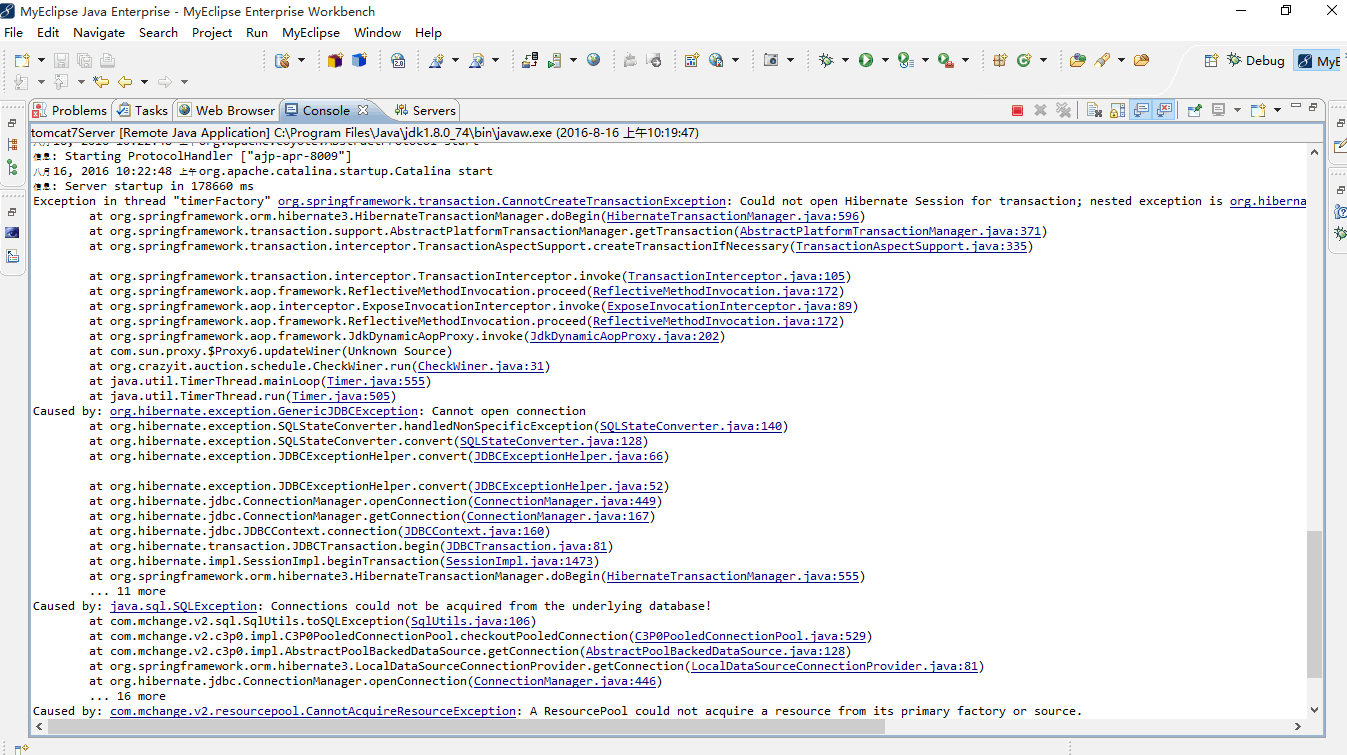Click the camera snapshot toolbar icon
The width and height of the screenshot is (1347, 755).
[x=771, y=60]
